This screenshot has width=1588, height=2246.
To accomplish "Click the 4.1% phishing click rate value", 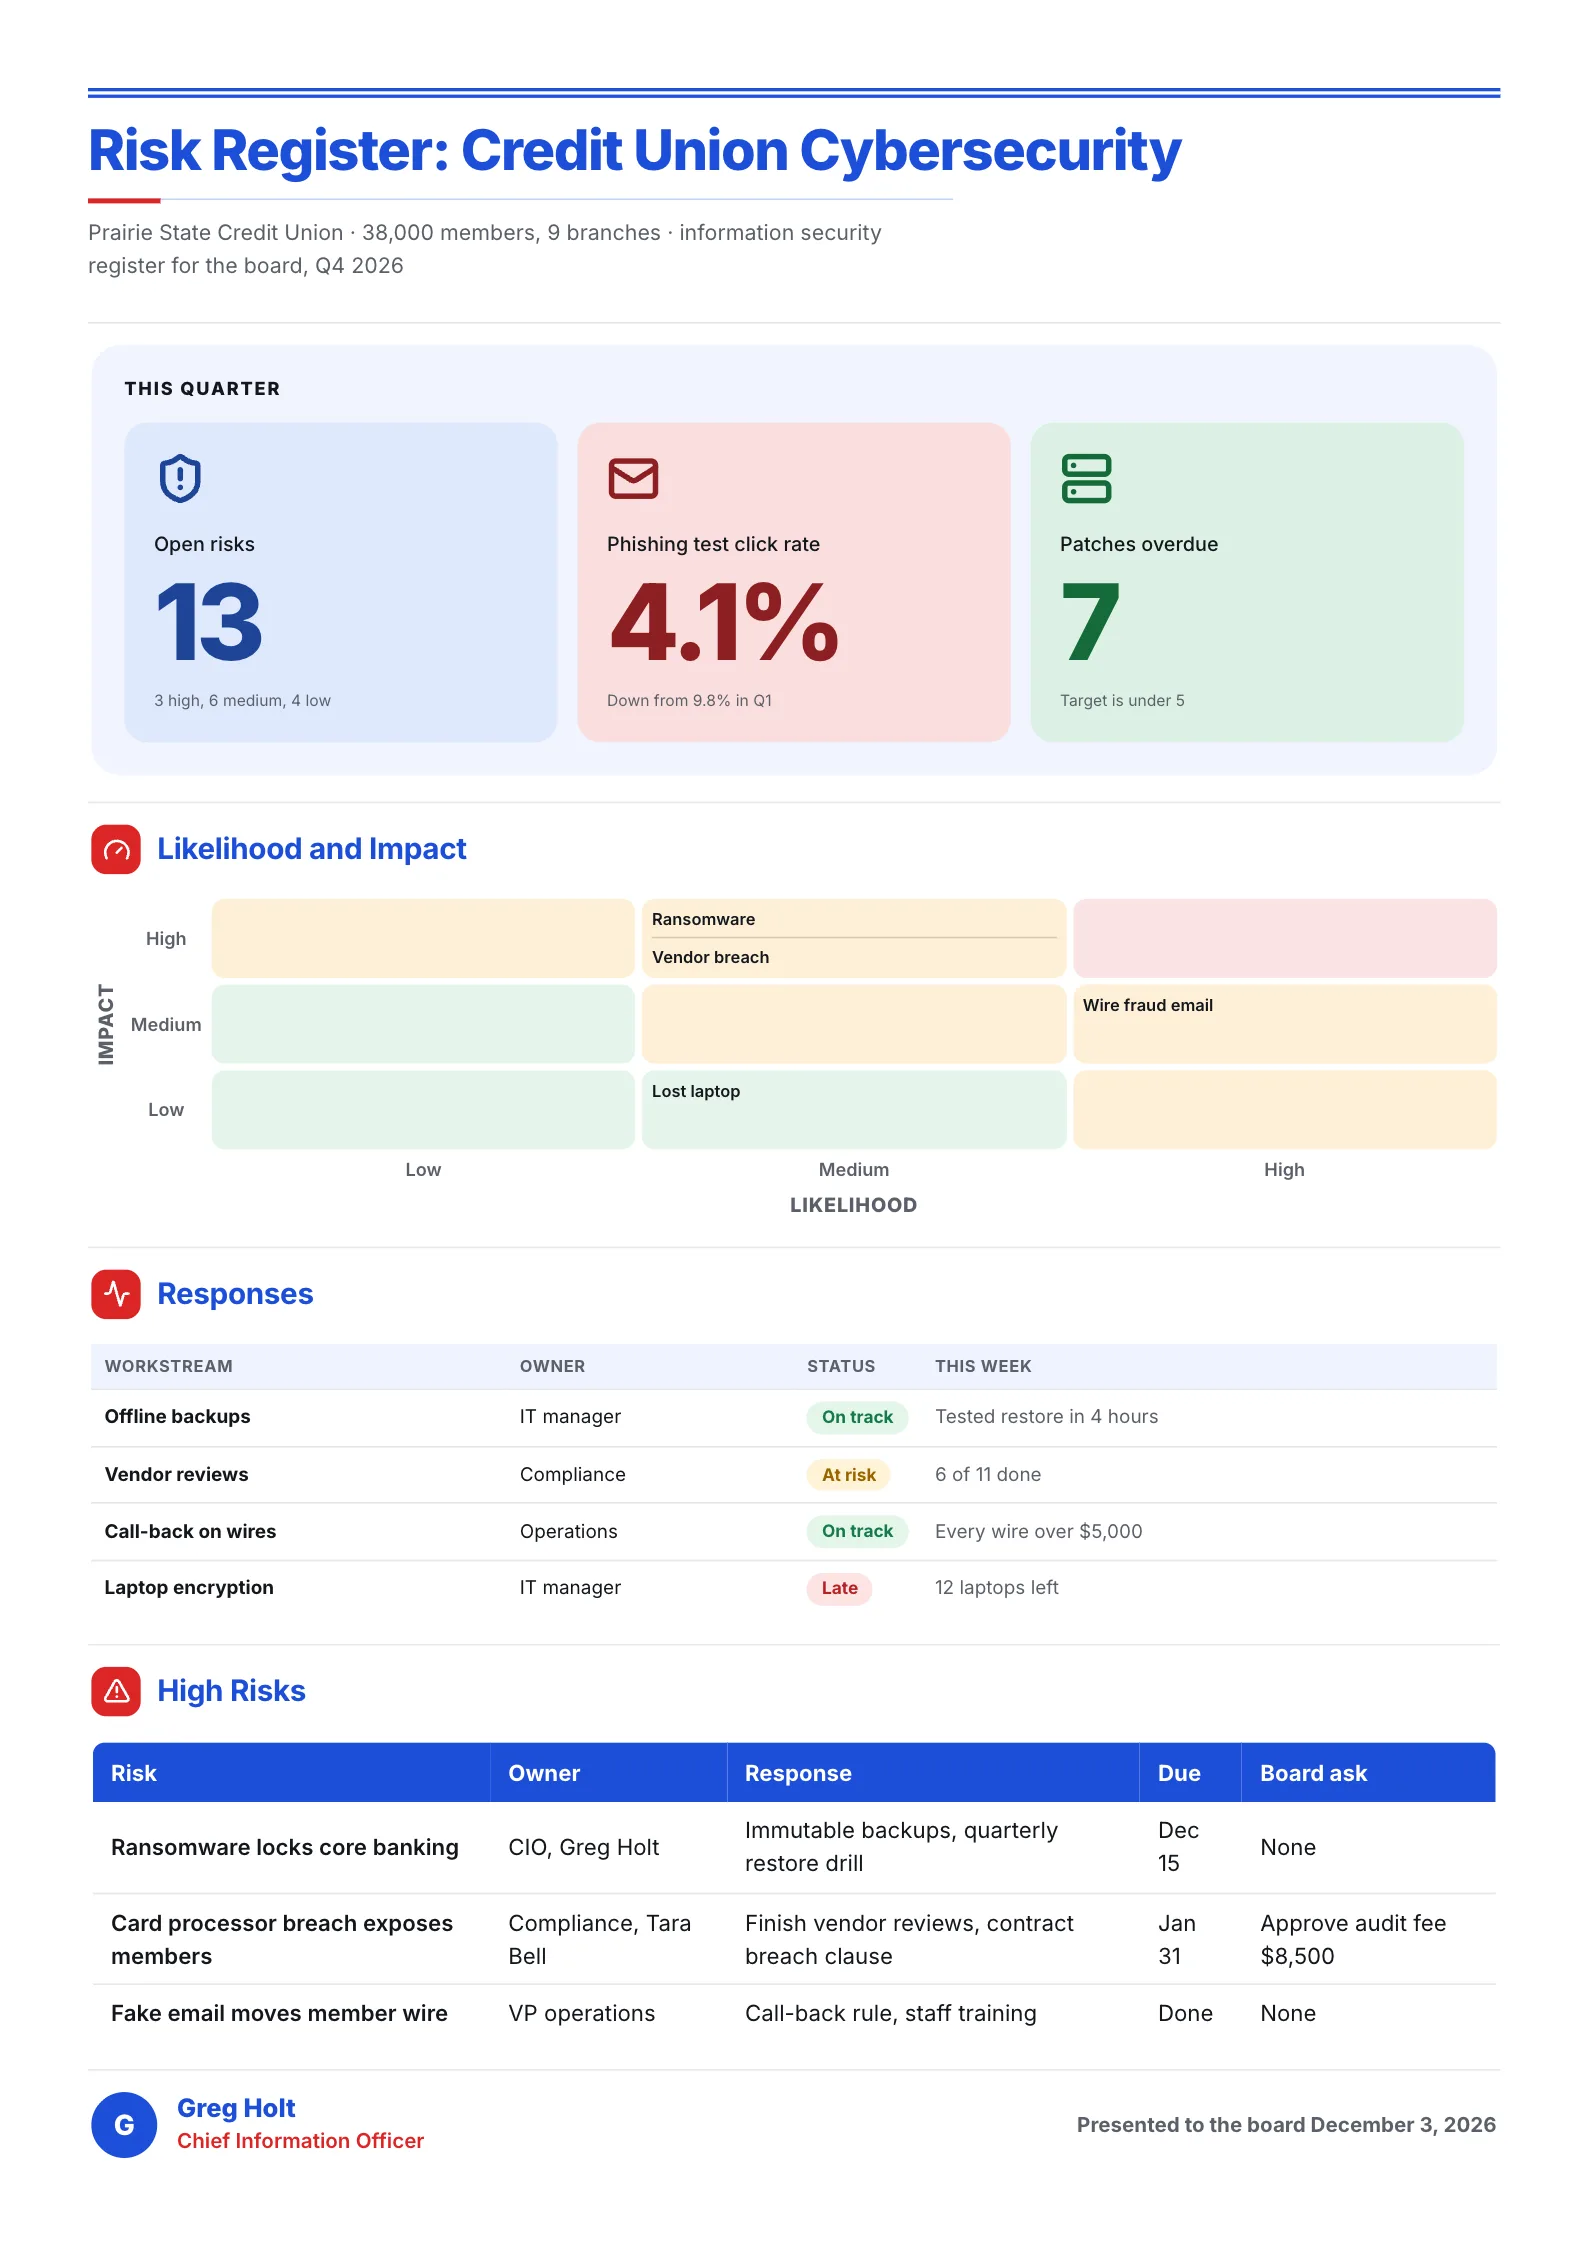I will coord(723,622).
